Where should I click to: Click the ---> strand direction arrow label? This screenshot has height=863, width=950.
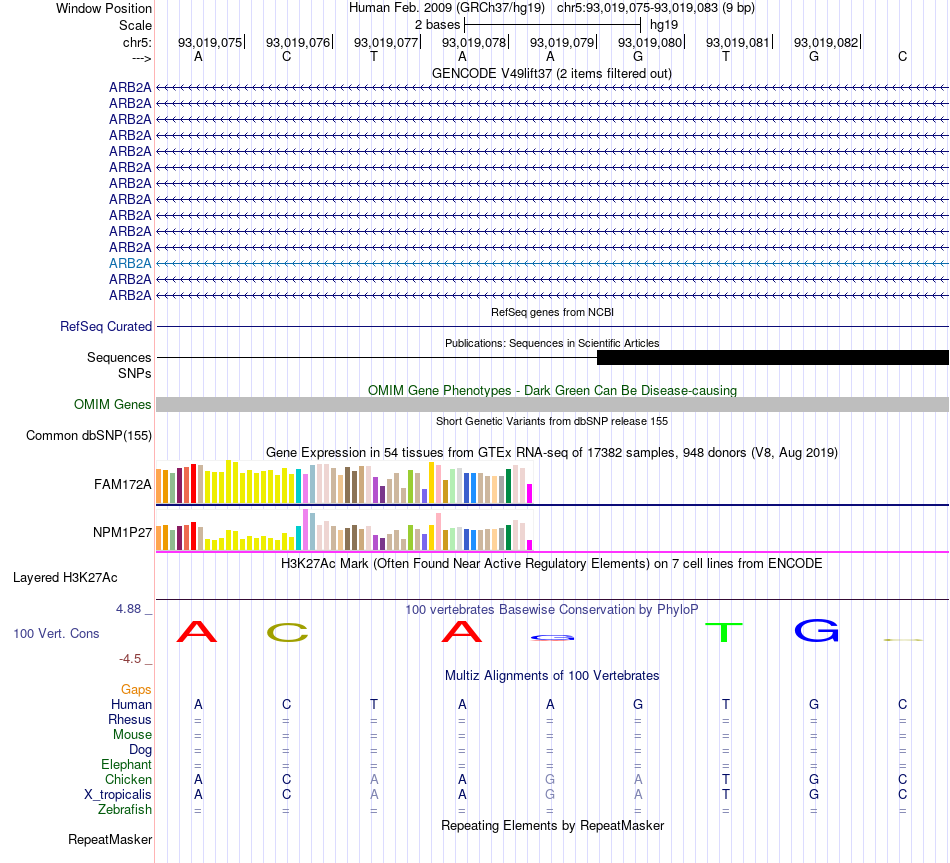coord(141,58)
